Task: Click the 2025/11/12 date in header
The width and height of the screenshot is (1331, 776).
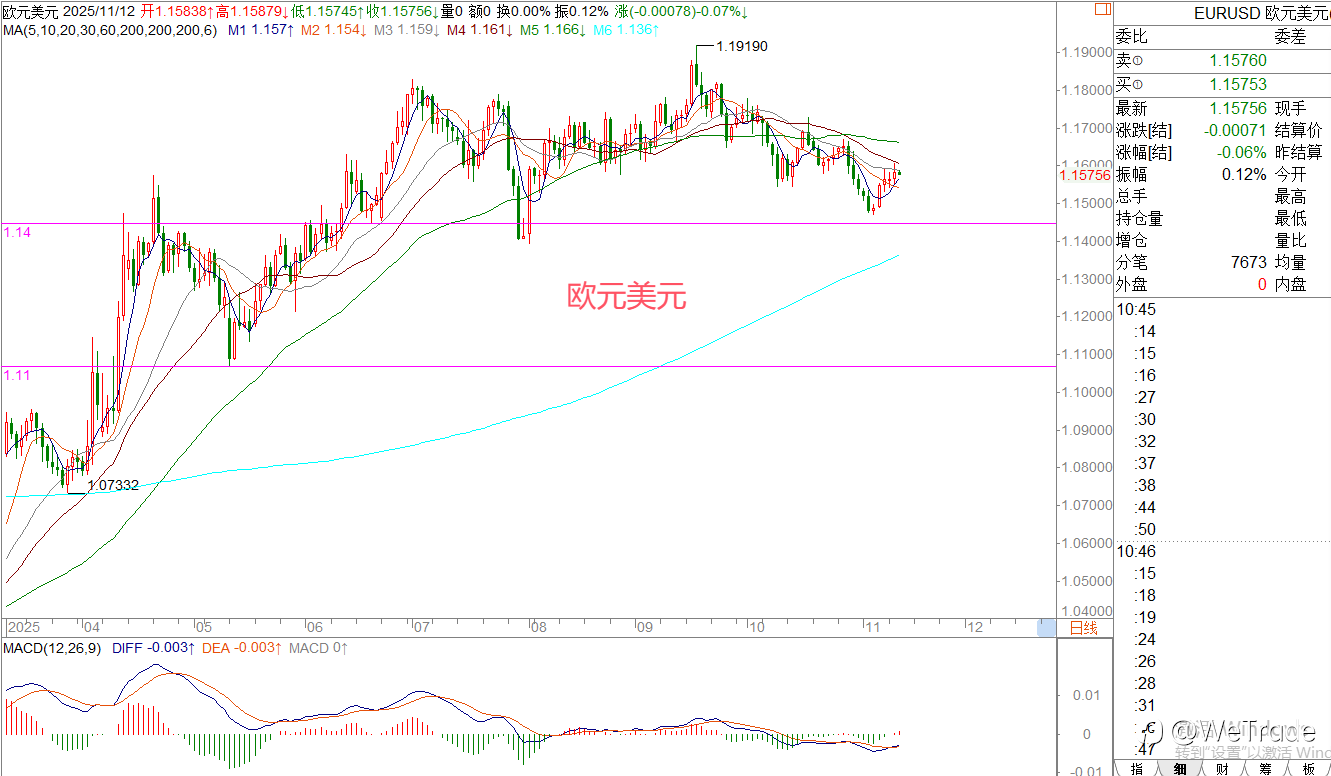Action: pos(97,11)
